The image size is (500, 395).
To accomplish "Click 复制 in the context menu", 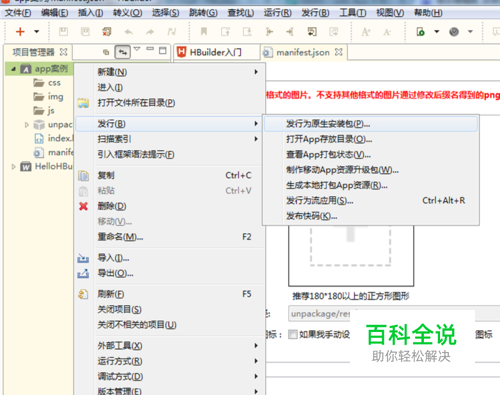I will click(170, 175).
